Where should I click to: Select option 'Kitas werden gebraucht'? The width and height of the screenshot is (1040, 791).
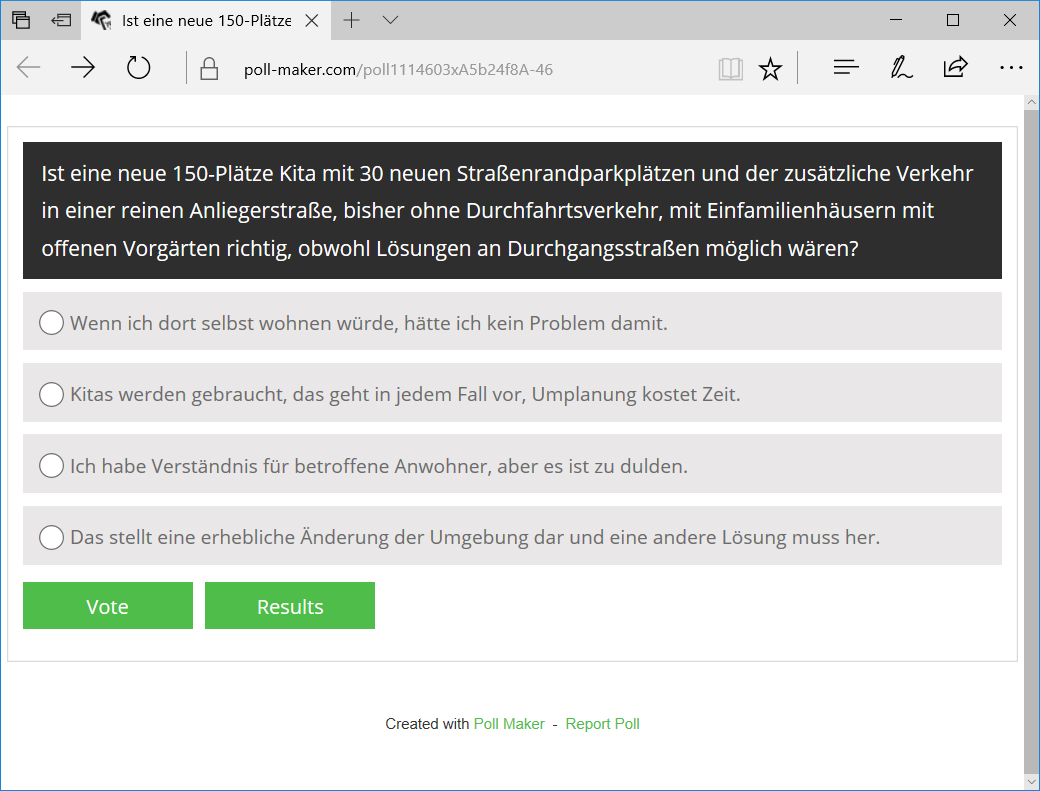coord(51,394)
